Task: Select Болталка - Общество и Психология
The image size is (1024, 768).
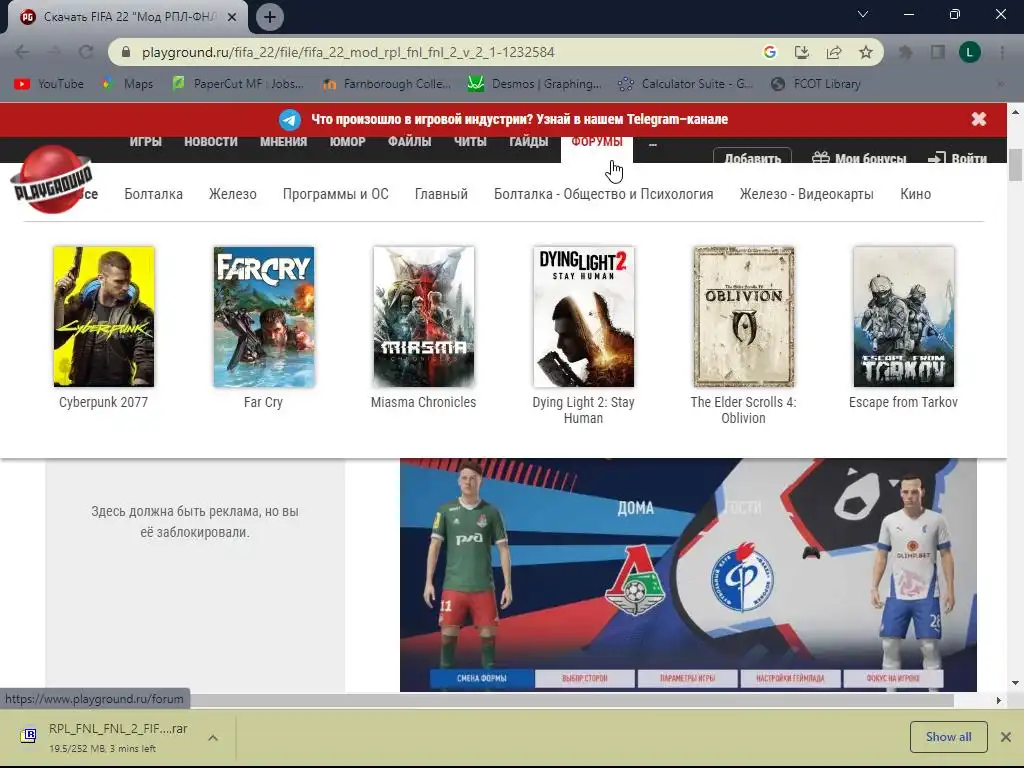Action: pyautogui.click(x=603, y=194)
